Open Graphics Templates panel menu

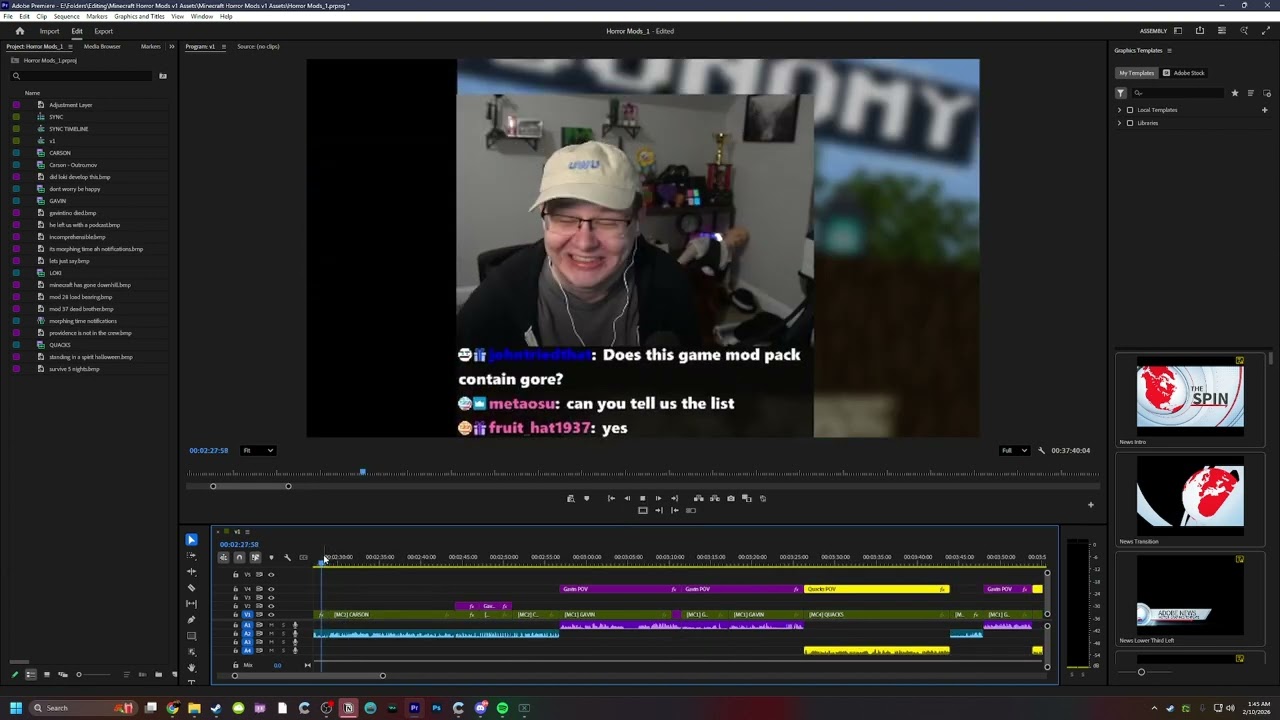[1169, 51]
